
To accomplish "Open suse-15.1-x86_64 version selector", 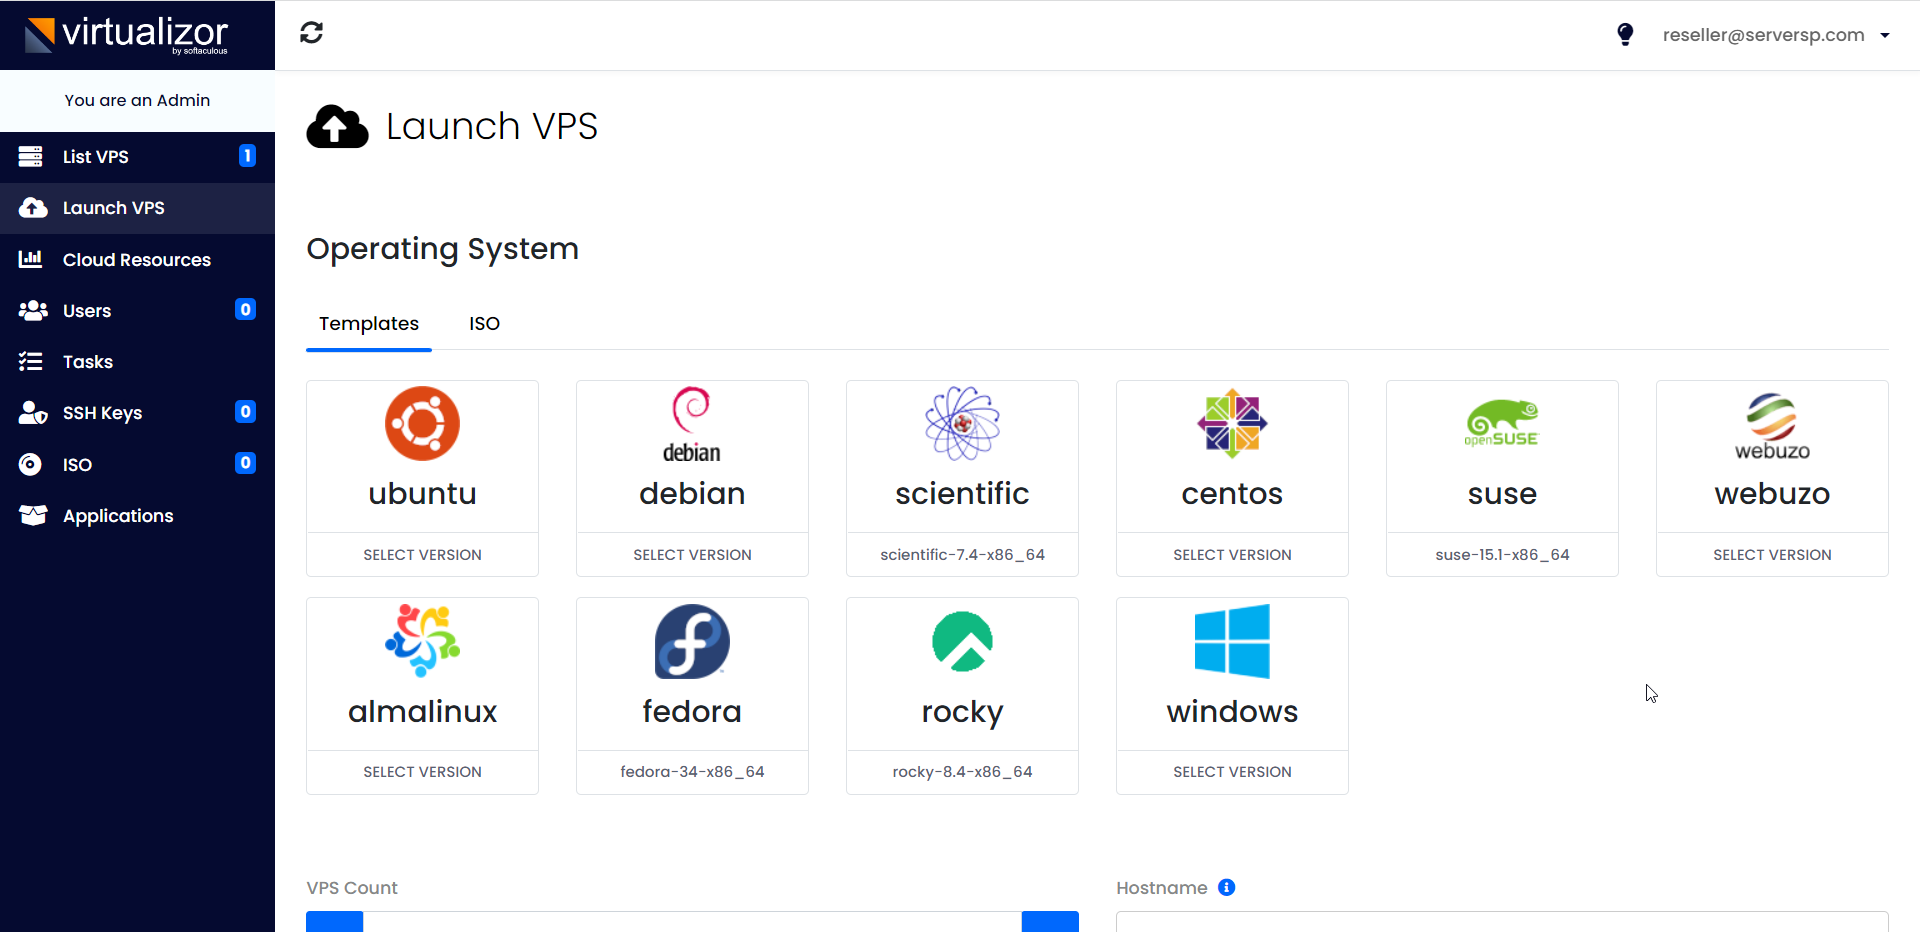I will (x=1502, y=555).
